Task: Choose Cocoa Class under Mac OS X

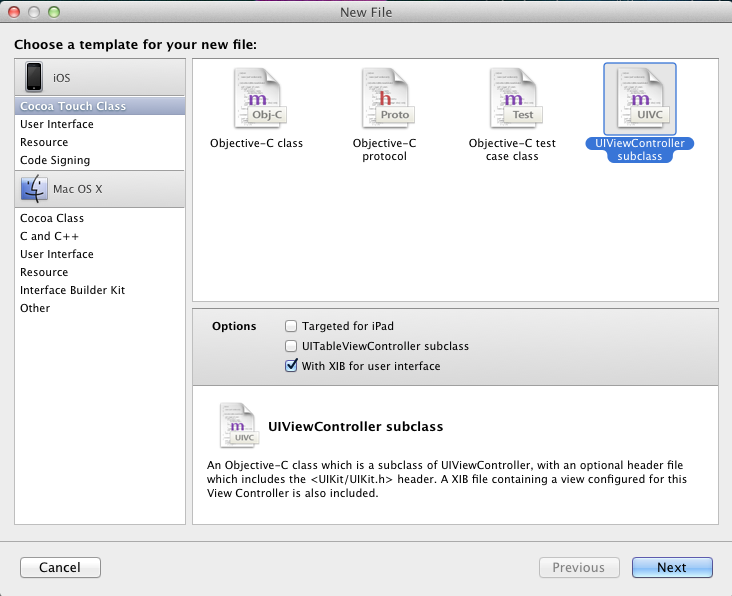Action: [52, 218]
